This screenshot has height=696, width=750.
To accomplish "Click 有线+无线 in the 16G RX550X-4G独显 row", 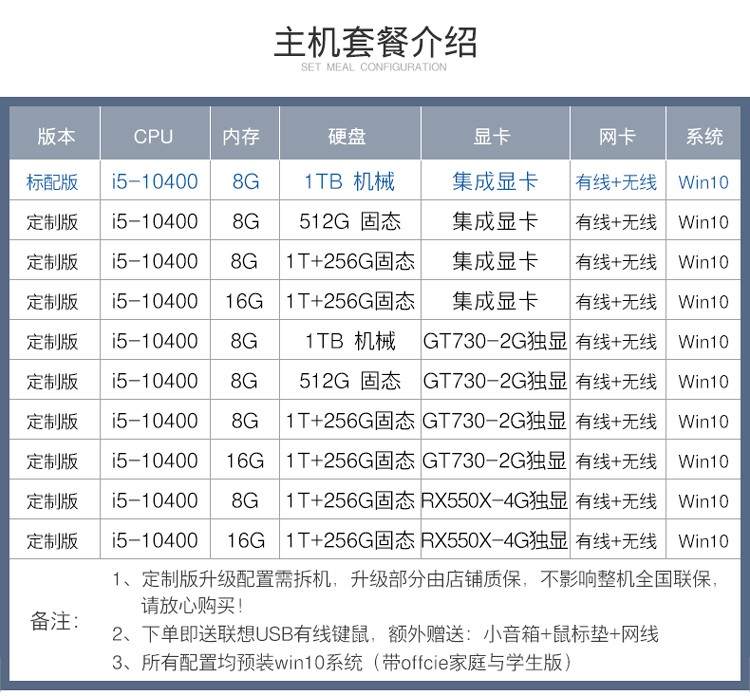I will pos(616,541).
